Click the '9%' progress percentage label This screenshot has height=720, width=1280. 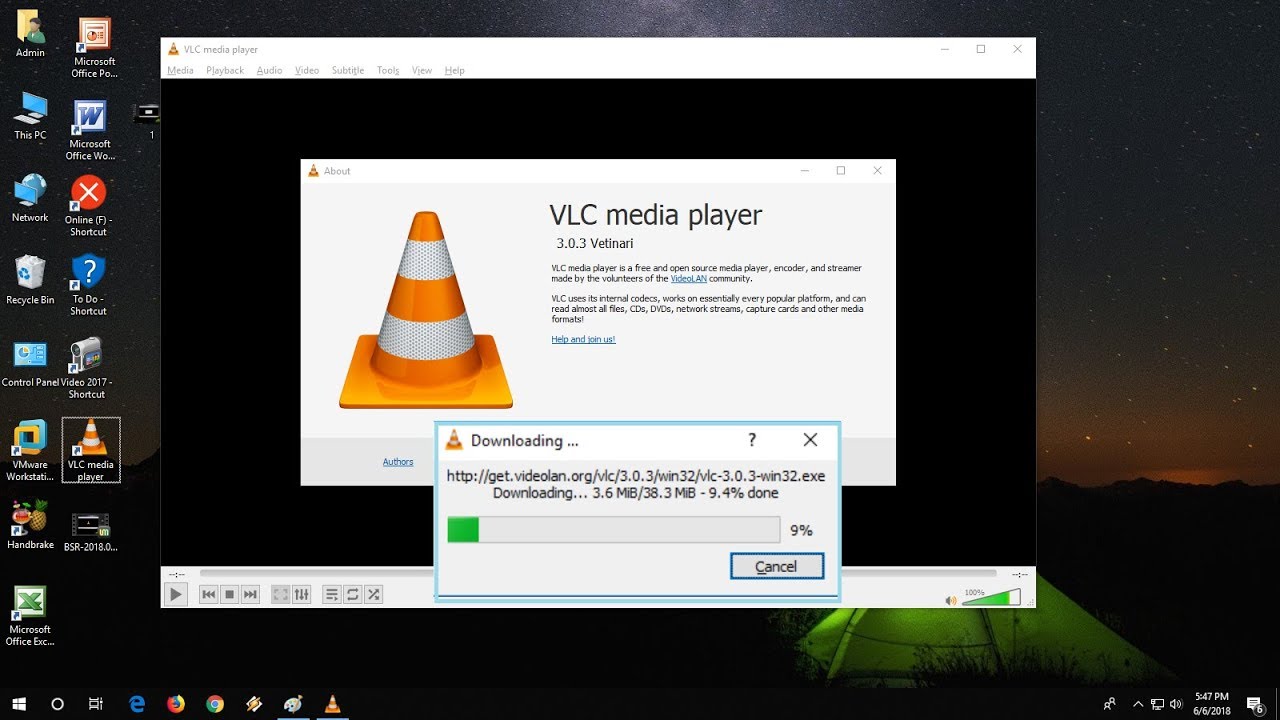point(801,531)
